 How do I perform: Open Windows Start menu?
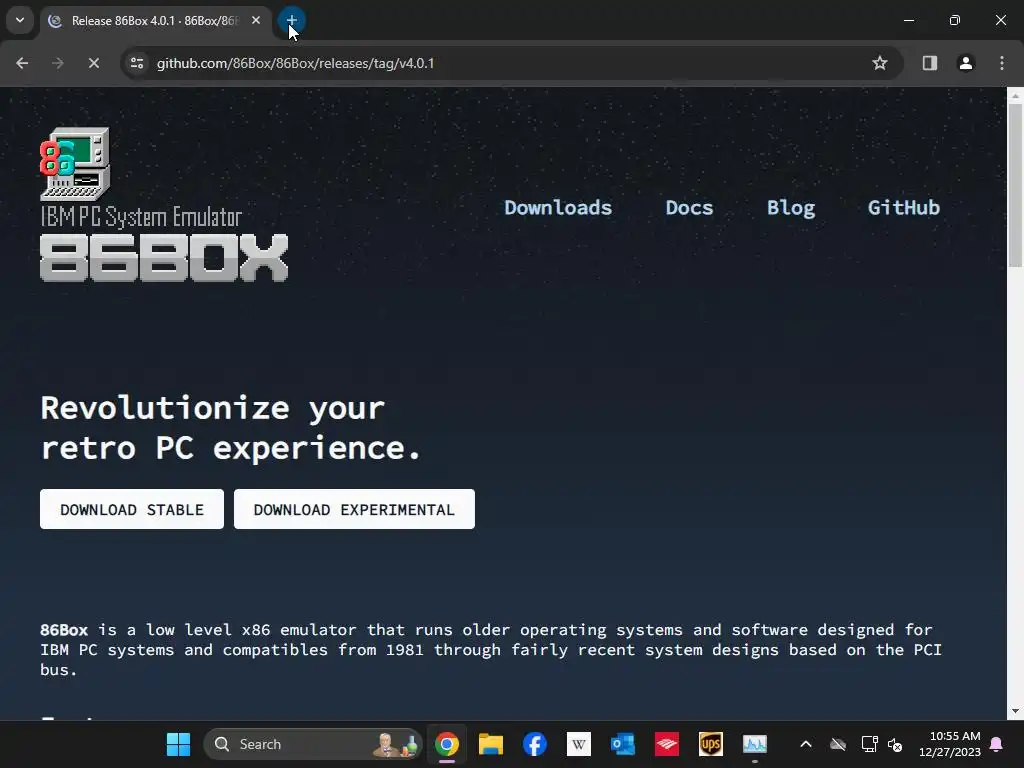(178, 744)
